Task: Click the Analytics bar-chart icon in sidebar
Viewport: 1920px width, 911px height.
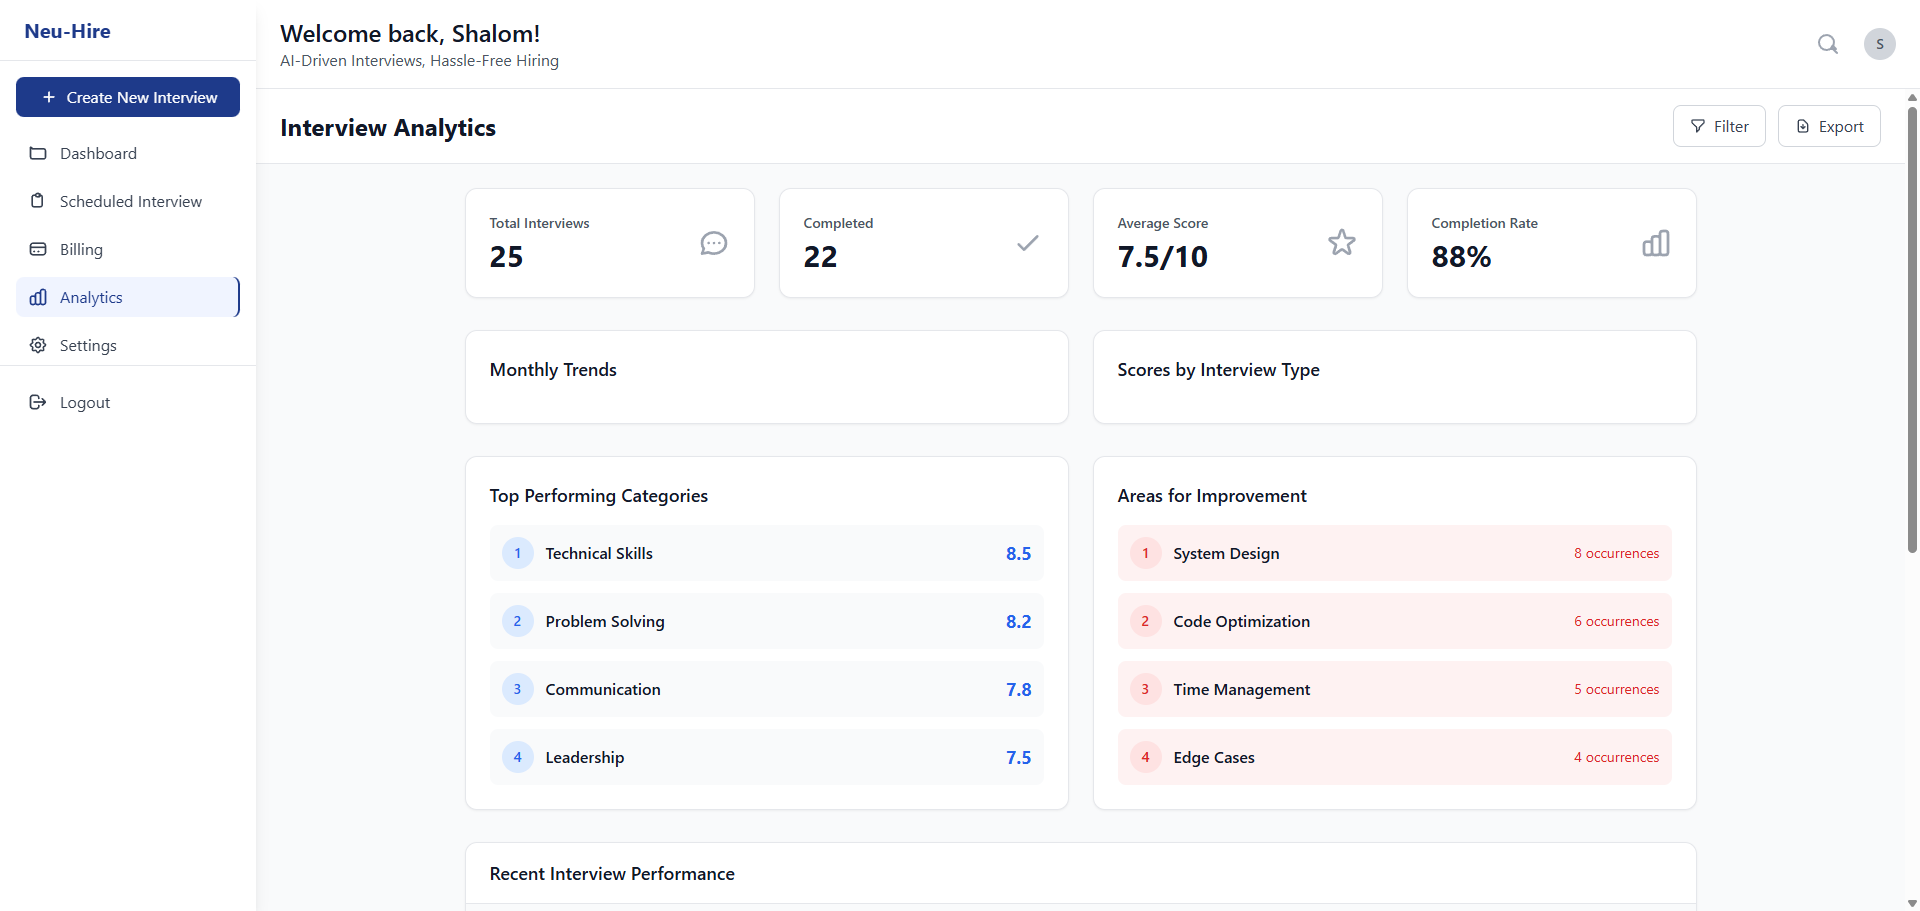Action: coord(38,297)
